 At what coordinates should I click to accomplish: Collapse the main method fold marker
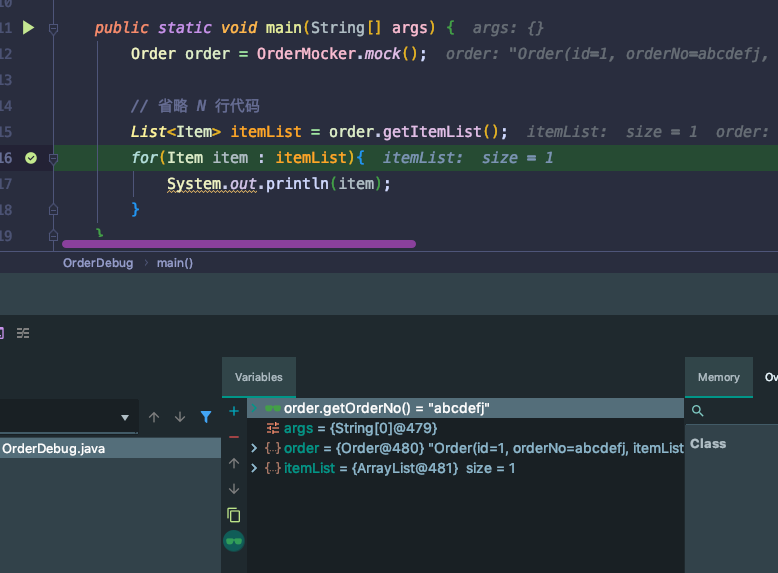click(54, 29)
